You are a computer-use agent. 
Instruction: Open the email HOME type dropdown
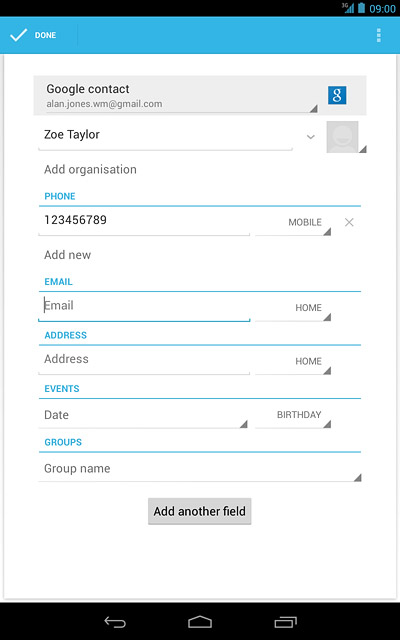coord(293,308)
